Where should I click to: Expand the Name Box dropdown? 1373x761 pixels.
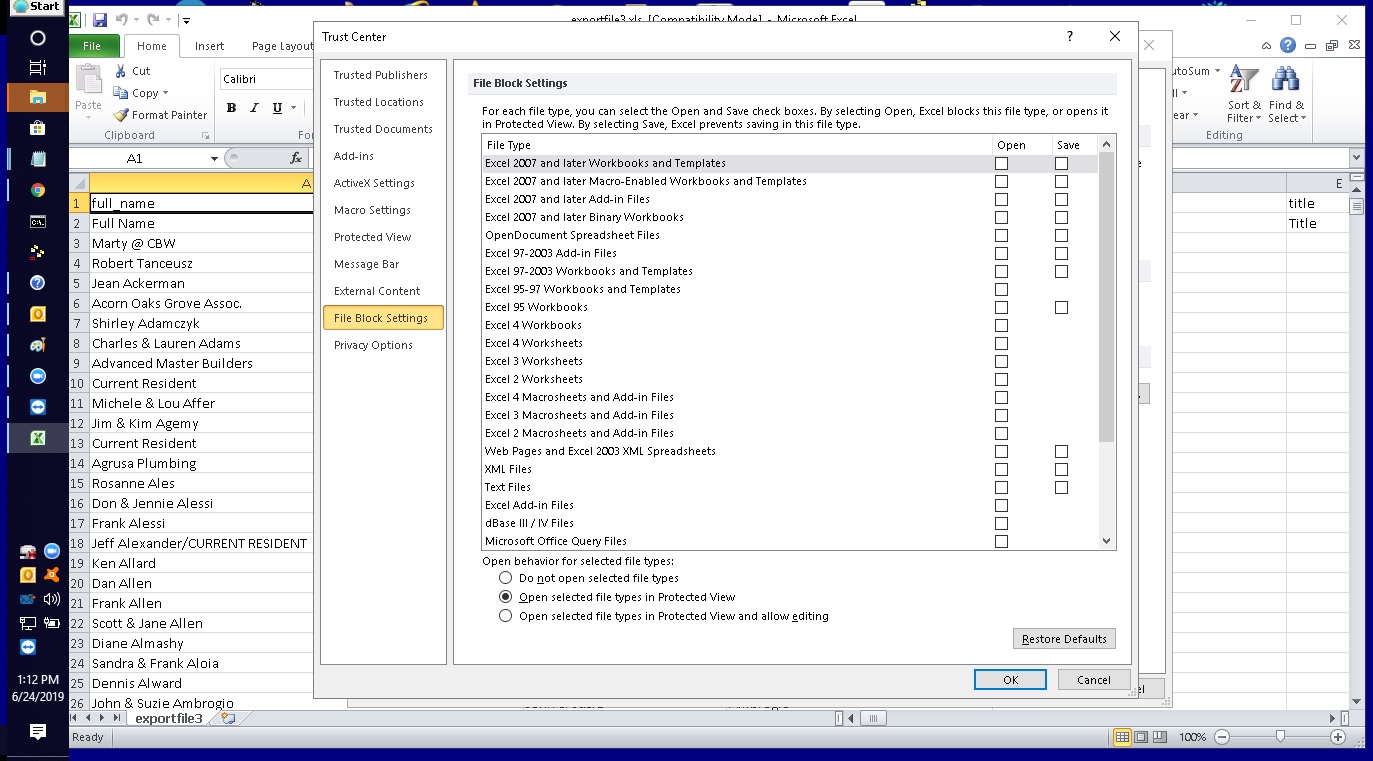tap(214, 159)
